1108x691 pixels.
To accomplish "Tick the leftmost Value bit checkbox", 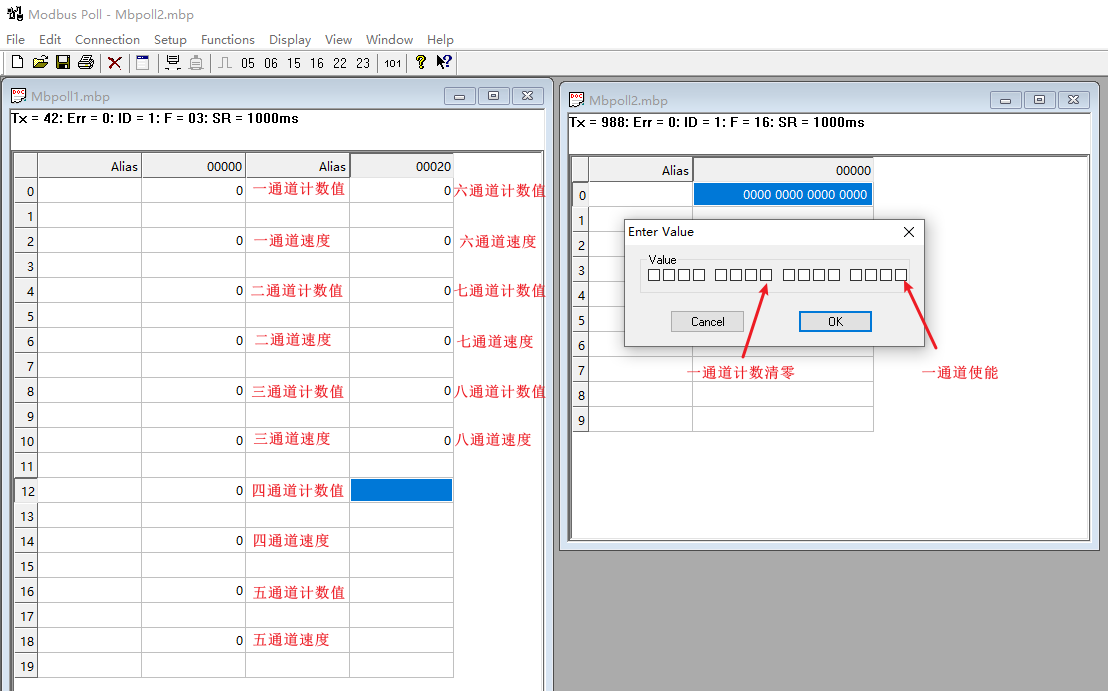I will tap(654, 275).
